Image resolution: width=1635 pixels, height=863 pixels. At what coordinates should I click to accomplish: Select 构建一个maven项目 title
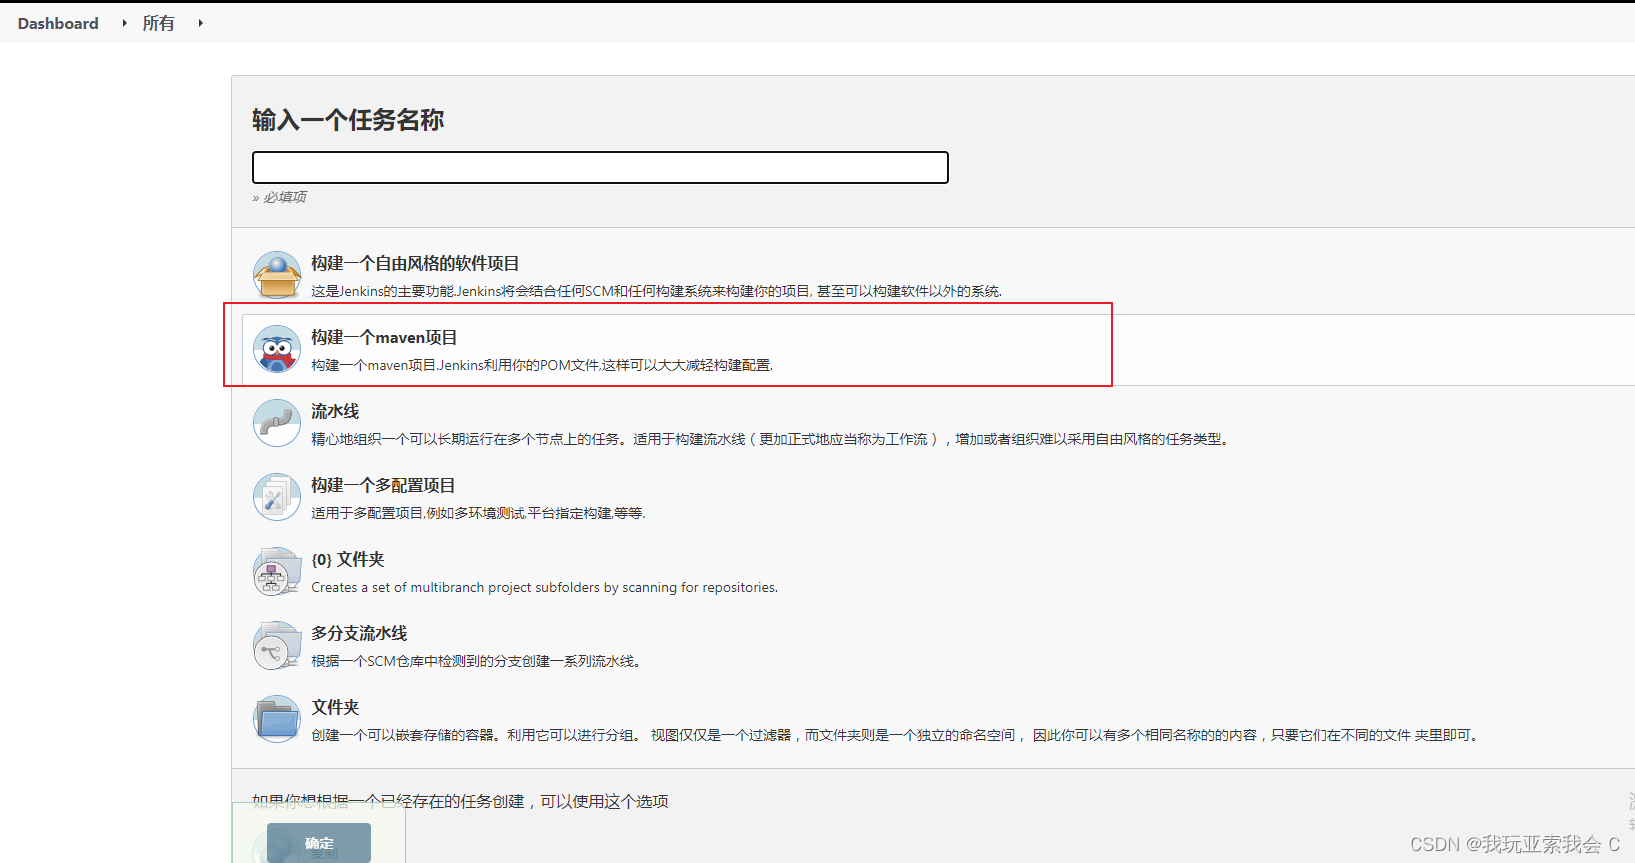coord(384,337)
